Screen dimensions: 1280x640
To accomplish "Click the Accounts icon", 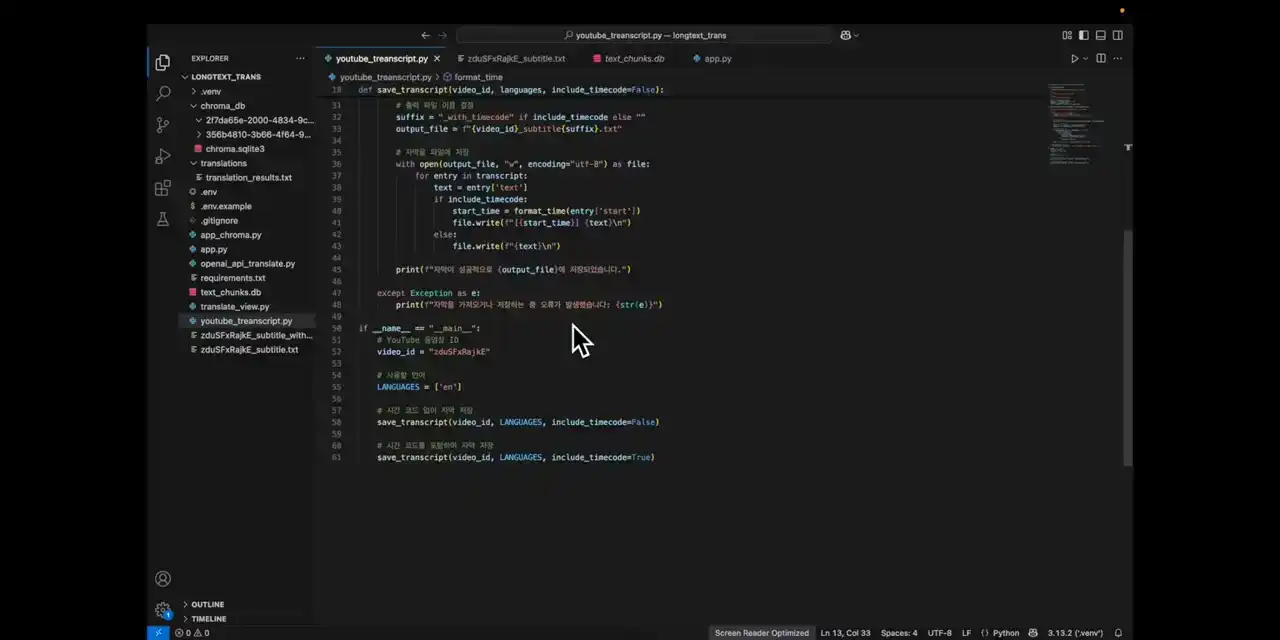I will coord(163,579).
